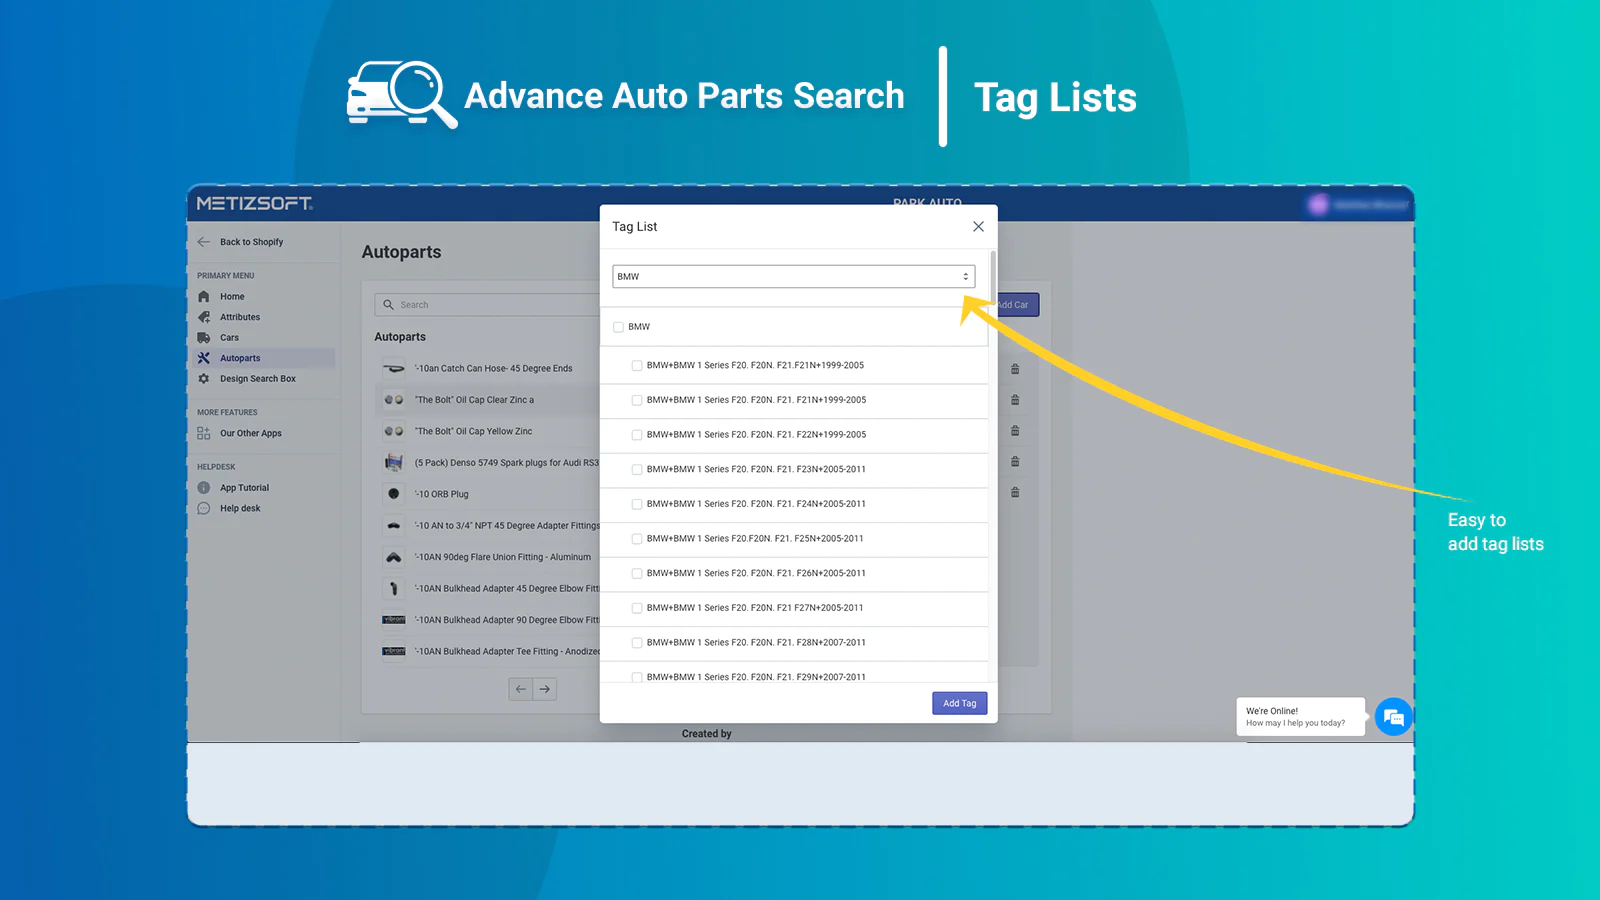Open App Tutorial link
This screenshot has height=900, width=1600.
[244, 488]
